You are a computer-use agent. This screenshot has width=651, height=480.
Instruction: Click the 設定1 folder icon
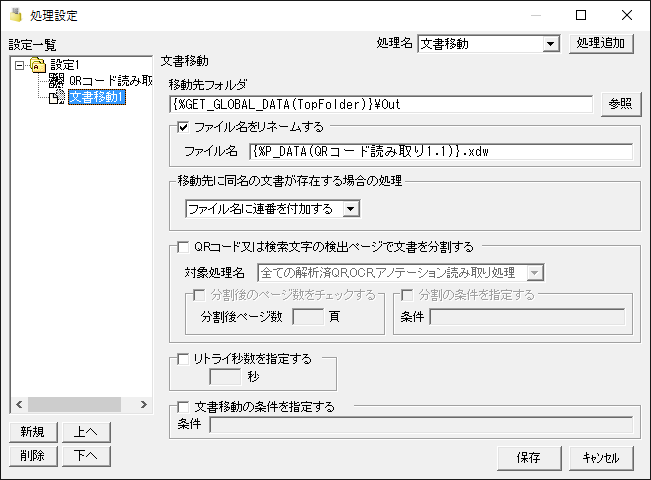38,65
